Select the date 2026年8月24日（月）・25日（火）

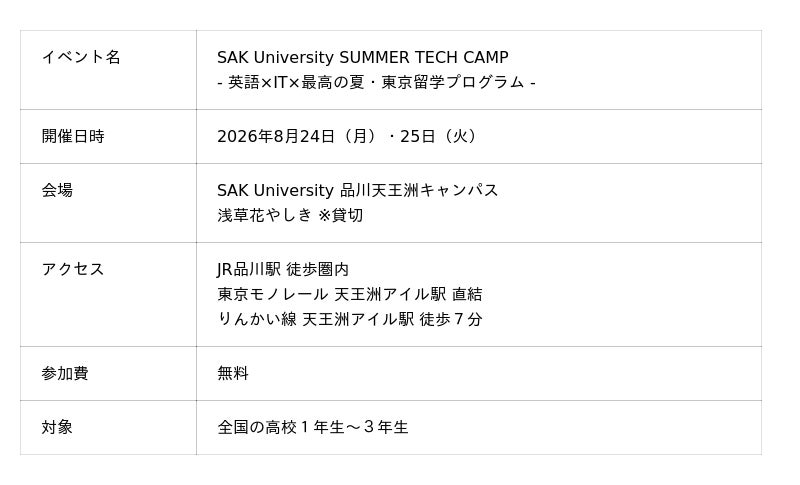pyautogui.click(x=349, y=136)
